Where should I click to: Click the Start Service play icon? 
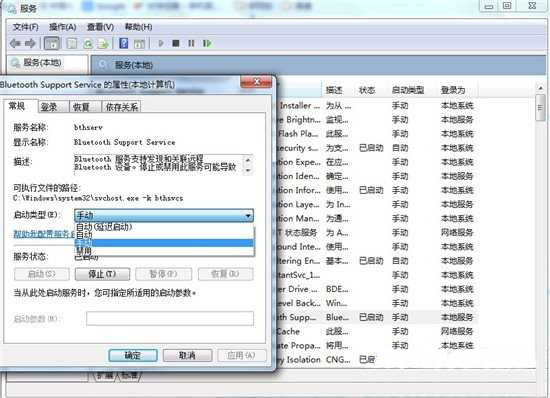point(161,43)
